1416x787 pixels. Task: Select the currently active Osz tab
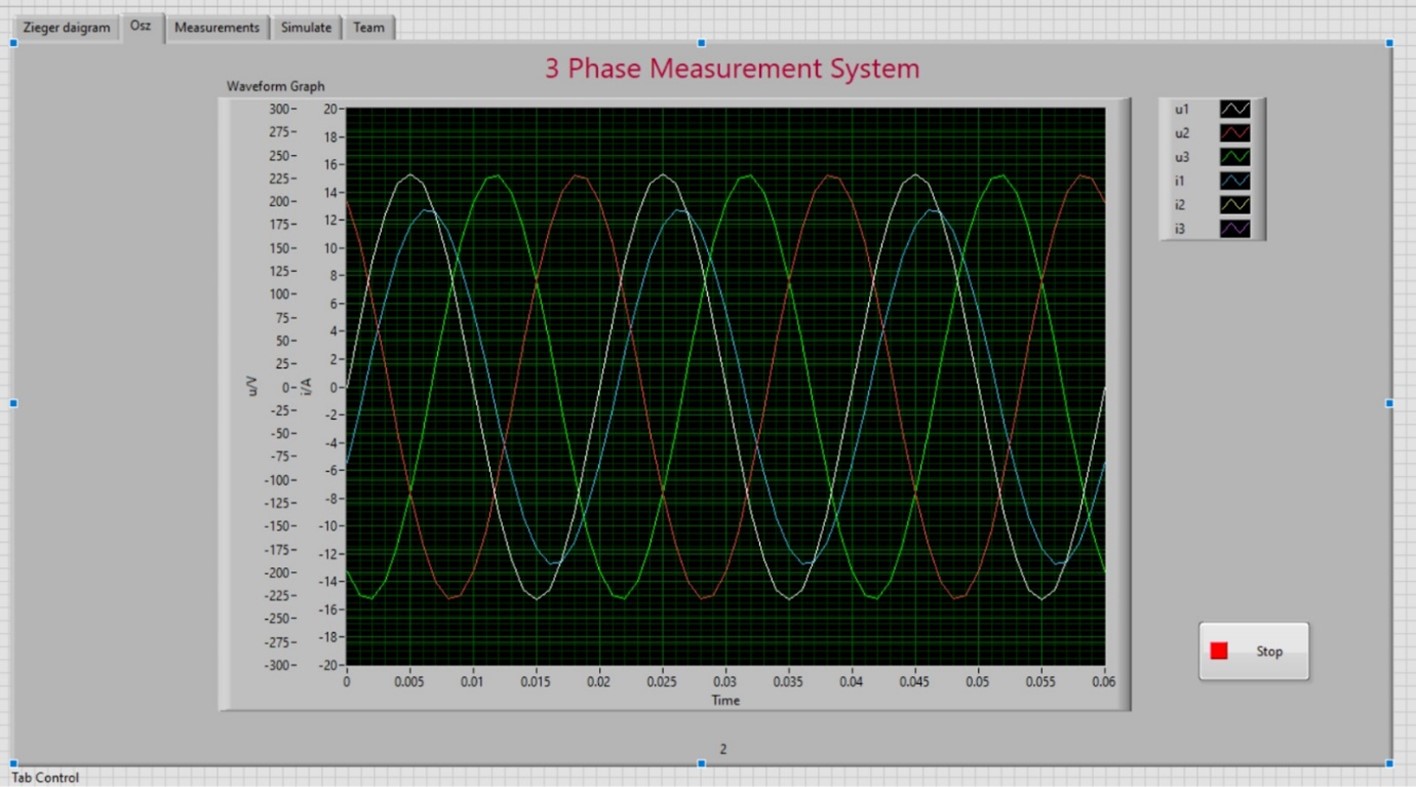141,26
